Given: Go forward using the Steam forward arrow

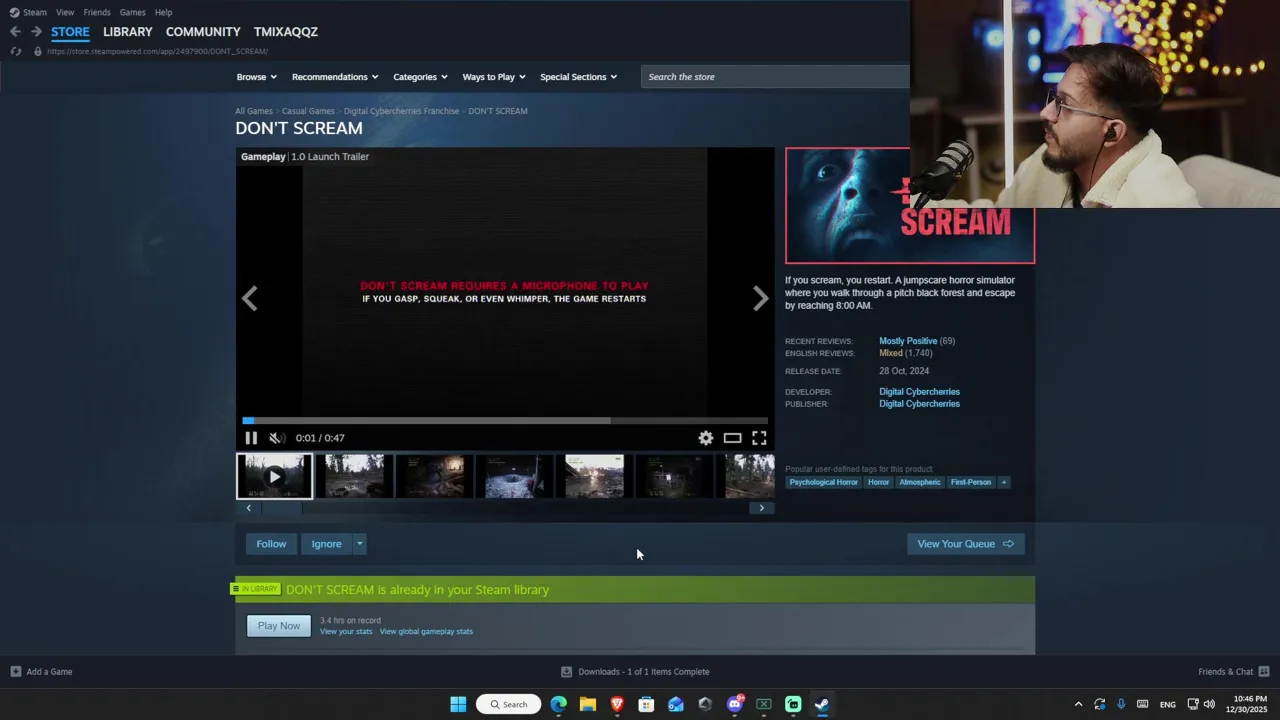Looking at the screenshot, I should click(x=36, y=32).
